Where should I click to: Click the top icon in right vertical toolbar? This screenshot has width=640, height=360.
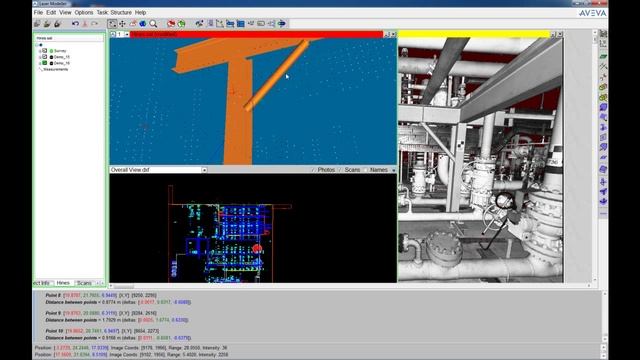click(x=603, y=33)
